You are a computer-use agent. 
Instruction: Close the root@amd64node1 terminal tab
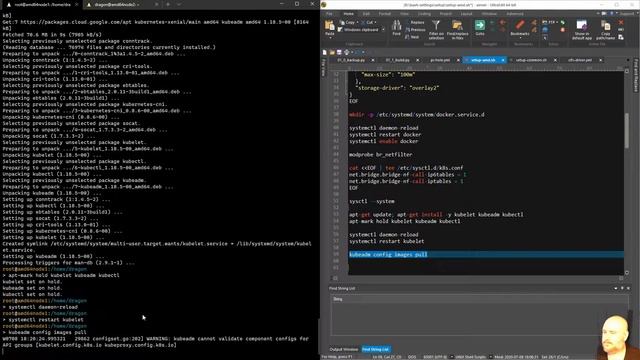pyautogui.click(x=77, y=4)
